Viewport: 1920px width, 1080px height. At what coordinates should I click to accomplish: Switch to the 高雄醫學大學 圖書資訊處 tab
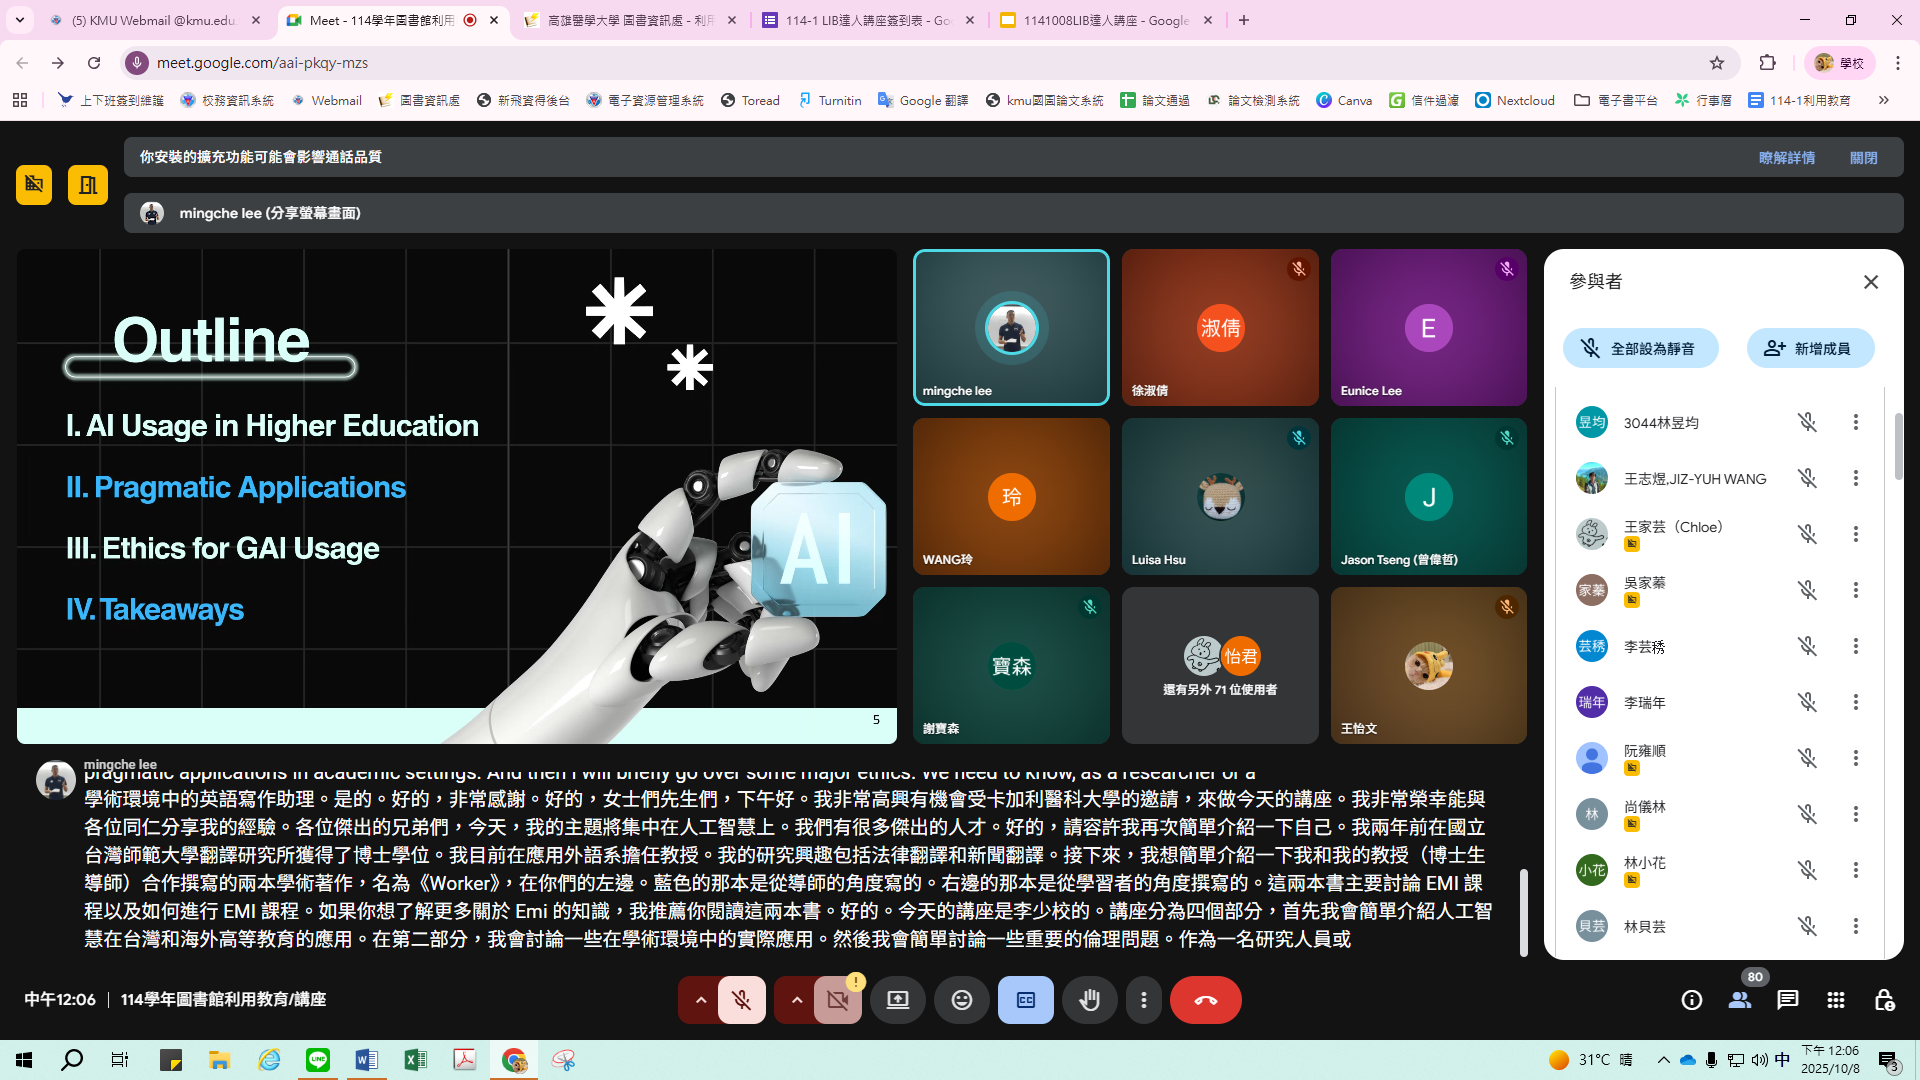coord(630,20)
